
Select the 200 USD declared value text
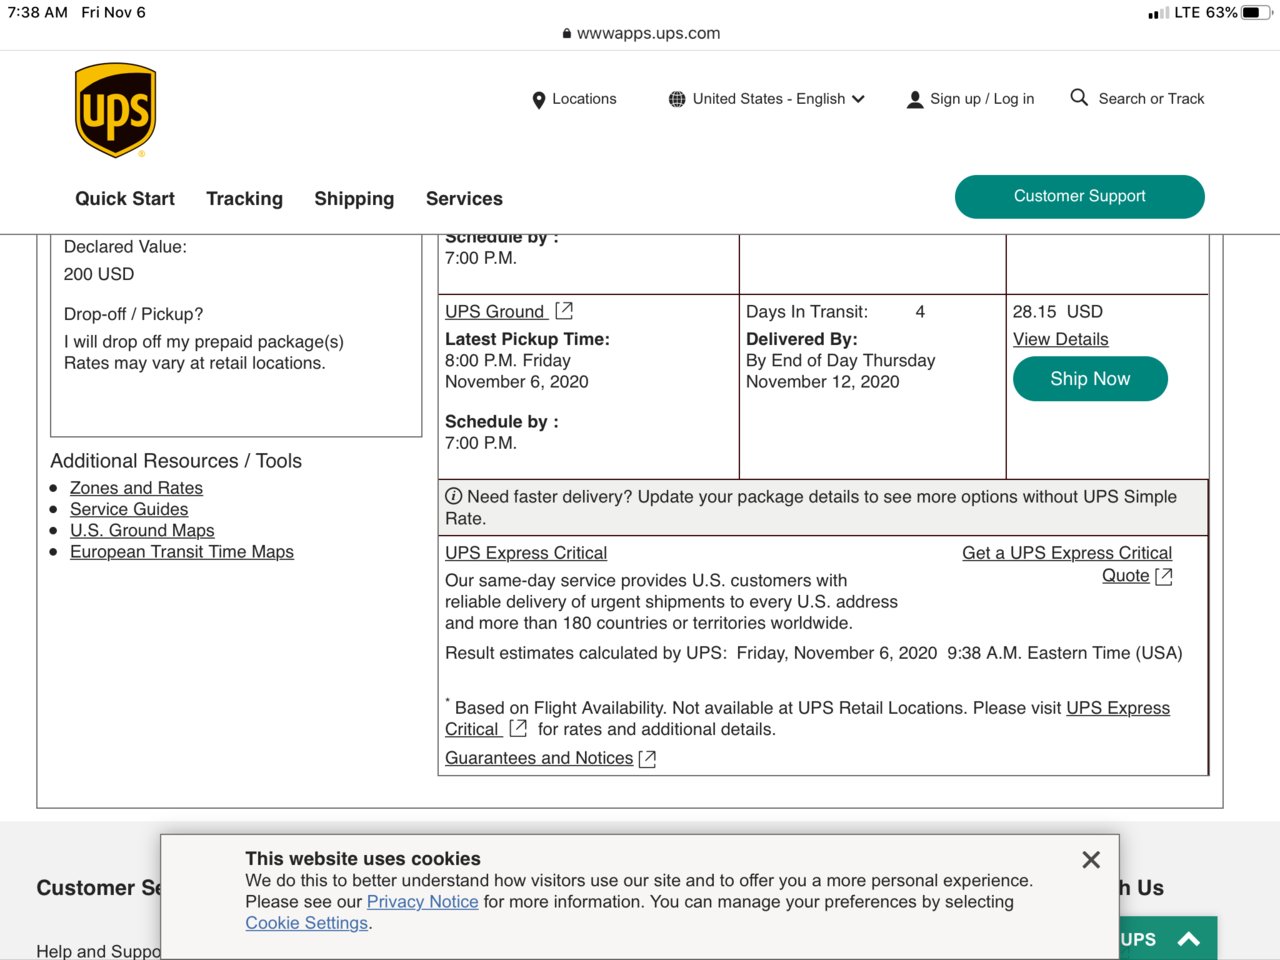(99, 275)
